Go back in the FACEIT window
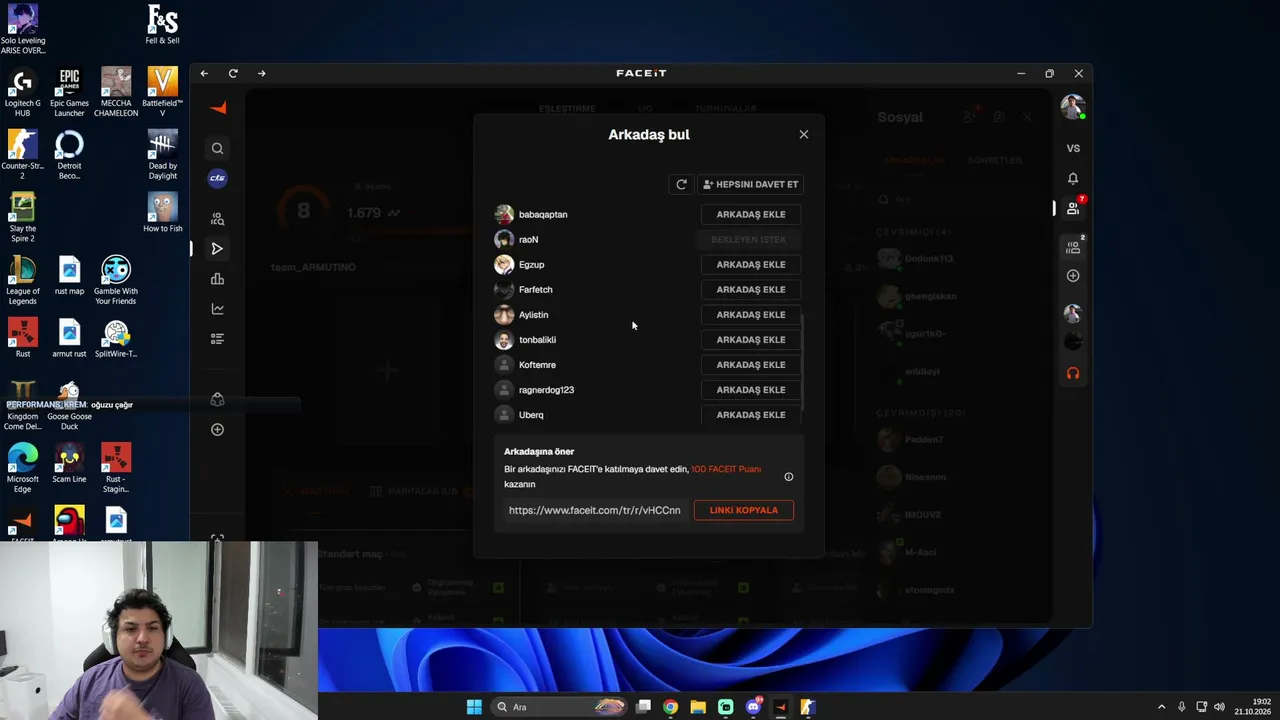The width and height of the screenshot is (1280, 720). (x=204, y=73)
